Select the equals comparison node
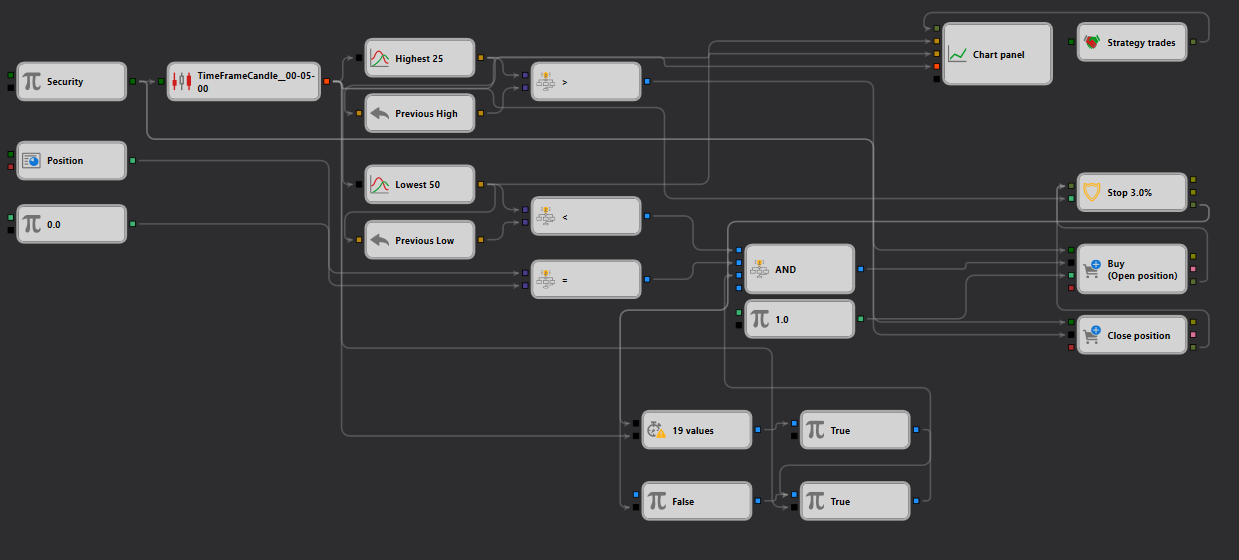This screenshot has height=560, width=1239. pos(585,279)
